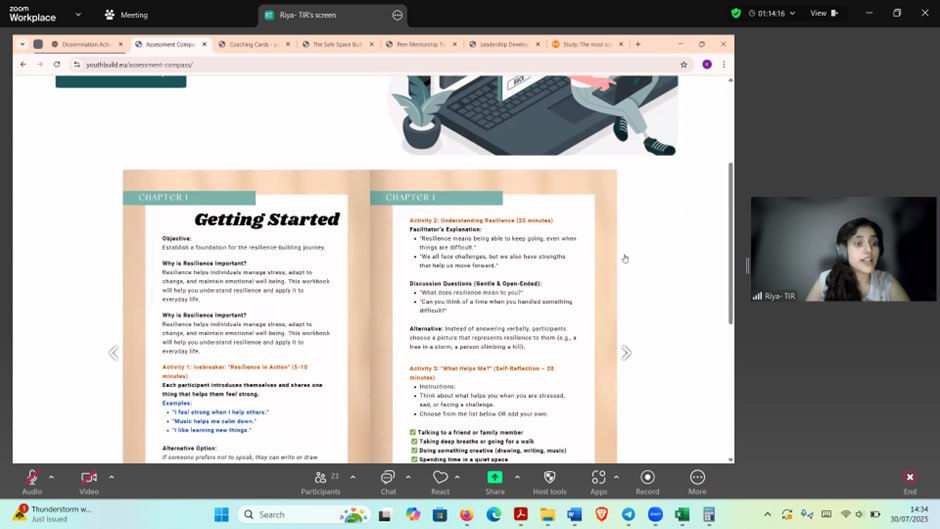
Task: Expand the Audio options arrow
Action: click(51, 477)
